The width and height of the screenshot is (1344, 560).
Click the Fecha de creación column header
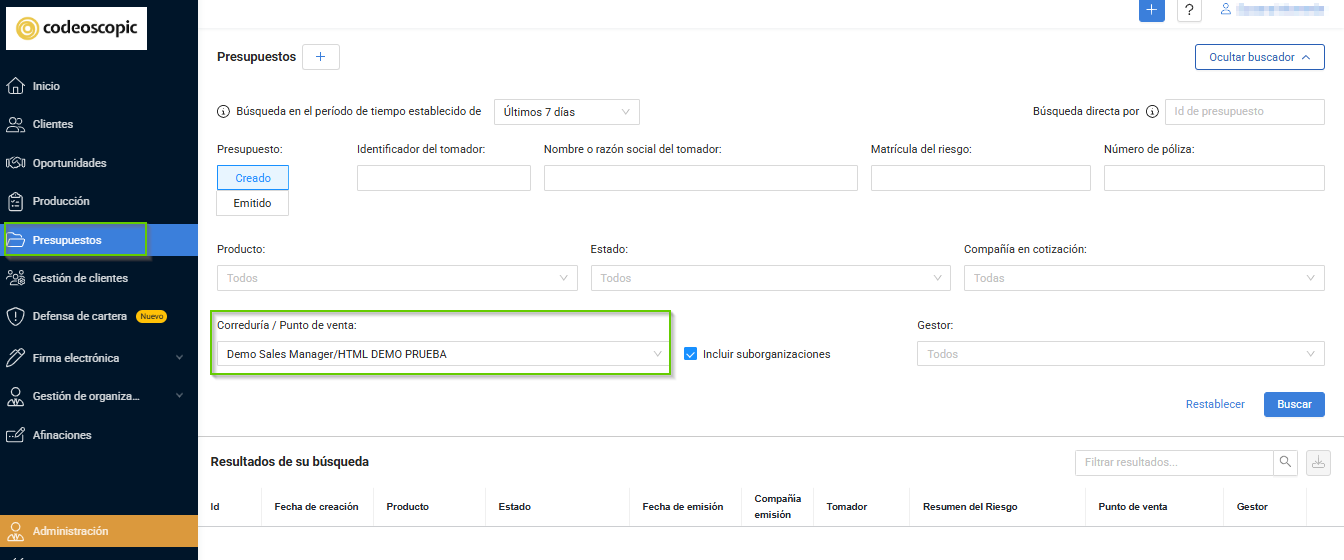(316, 507)
